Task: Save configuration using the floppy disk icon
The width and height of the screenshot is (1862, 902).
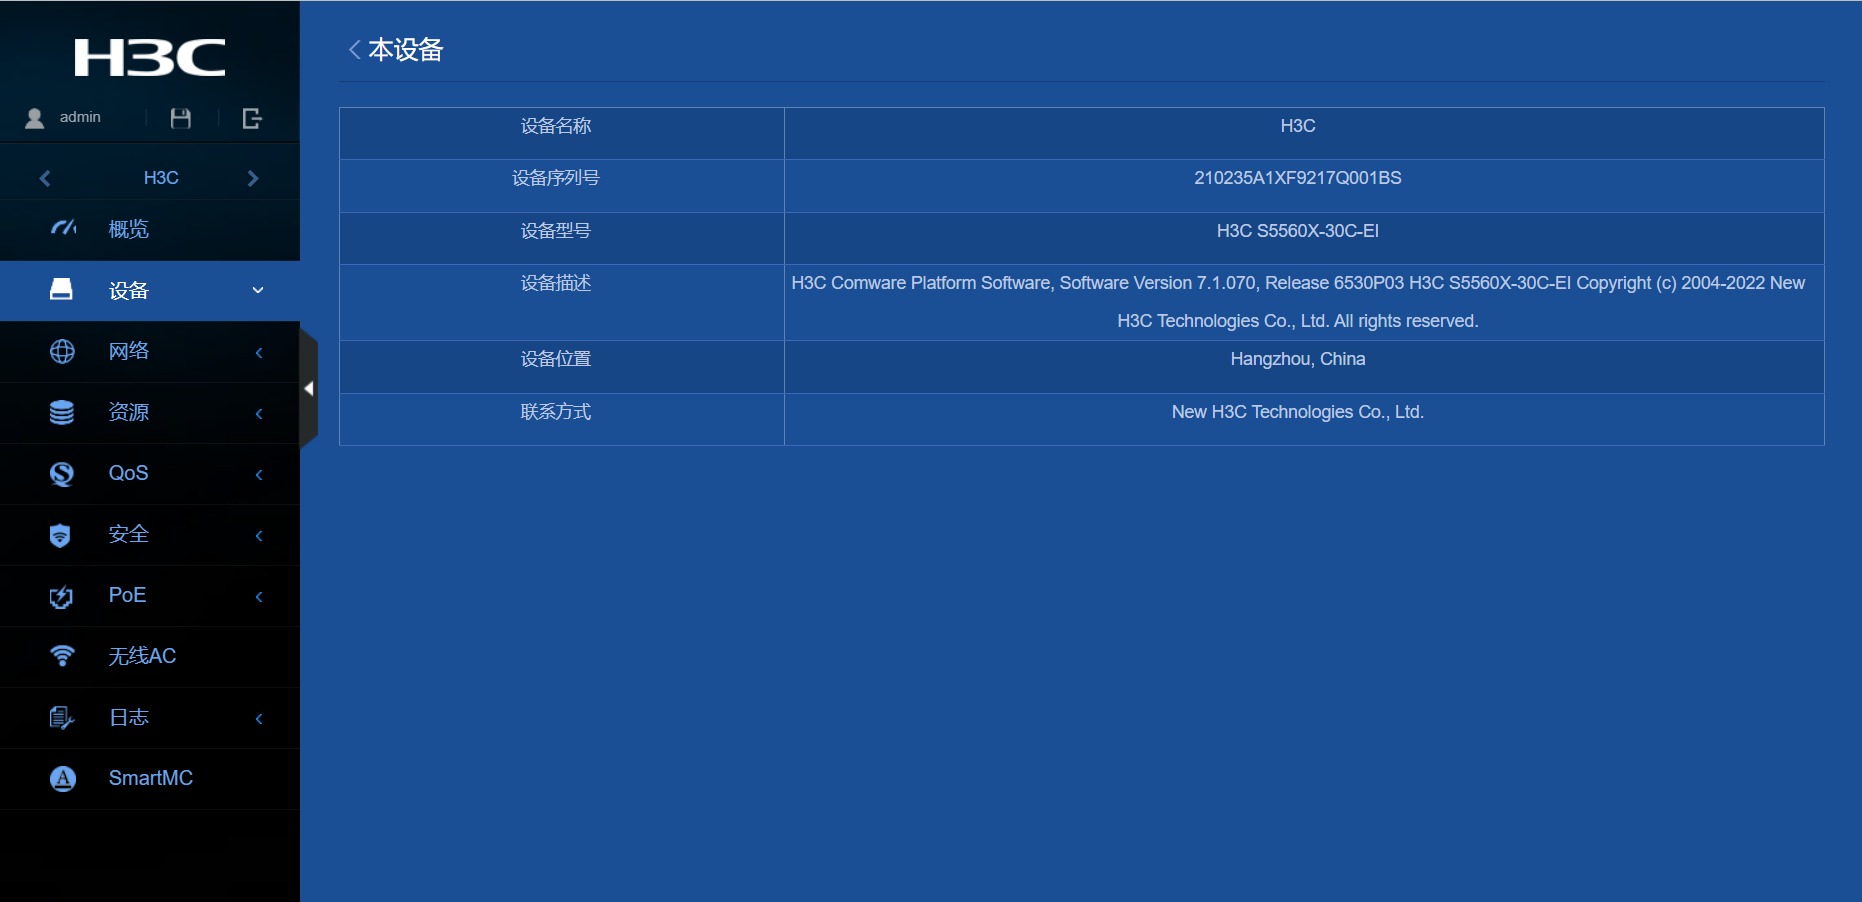Action: [x=181, y=118]
